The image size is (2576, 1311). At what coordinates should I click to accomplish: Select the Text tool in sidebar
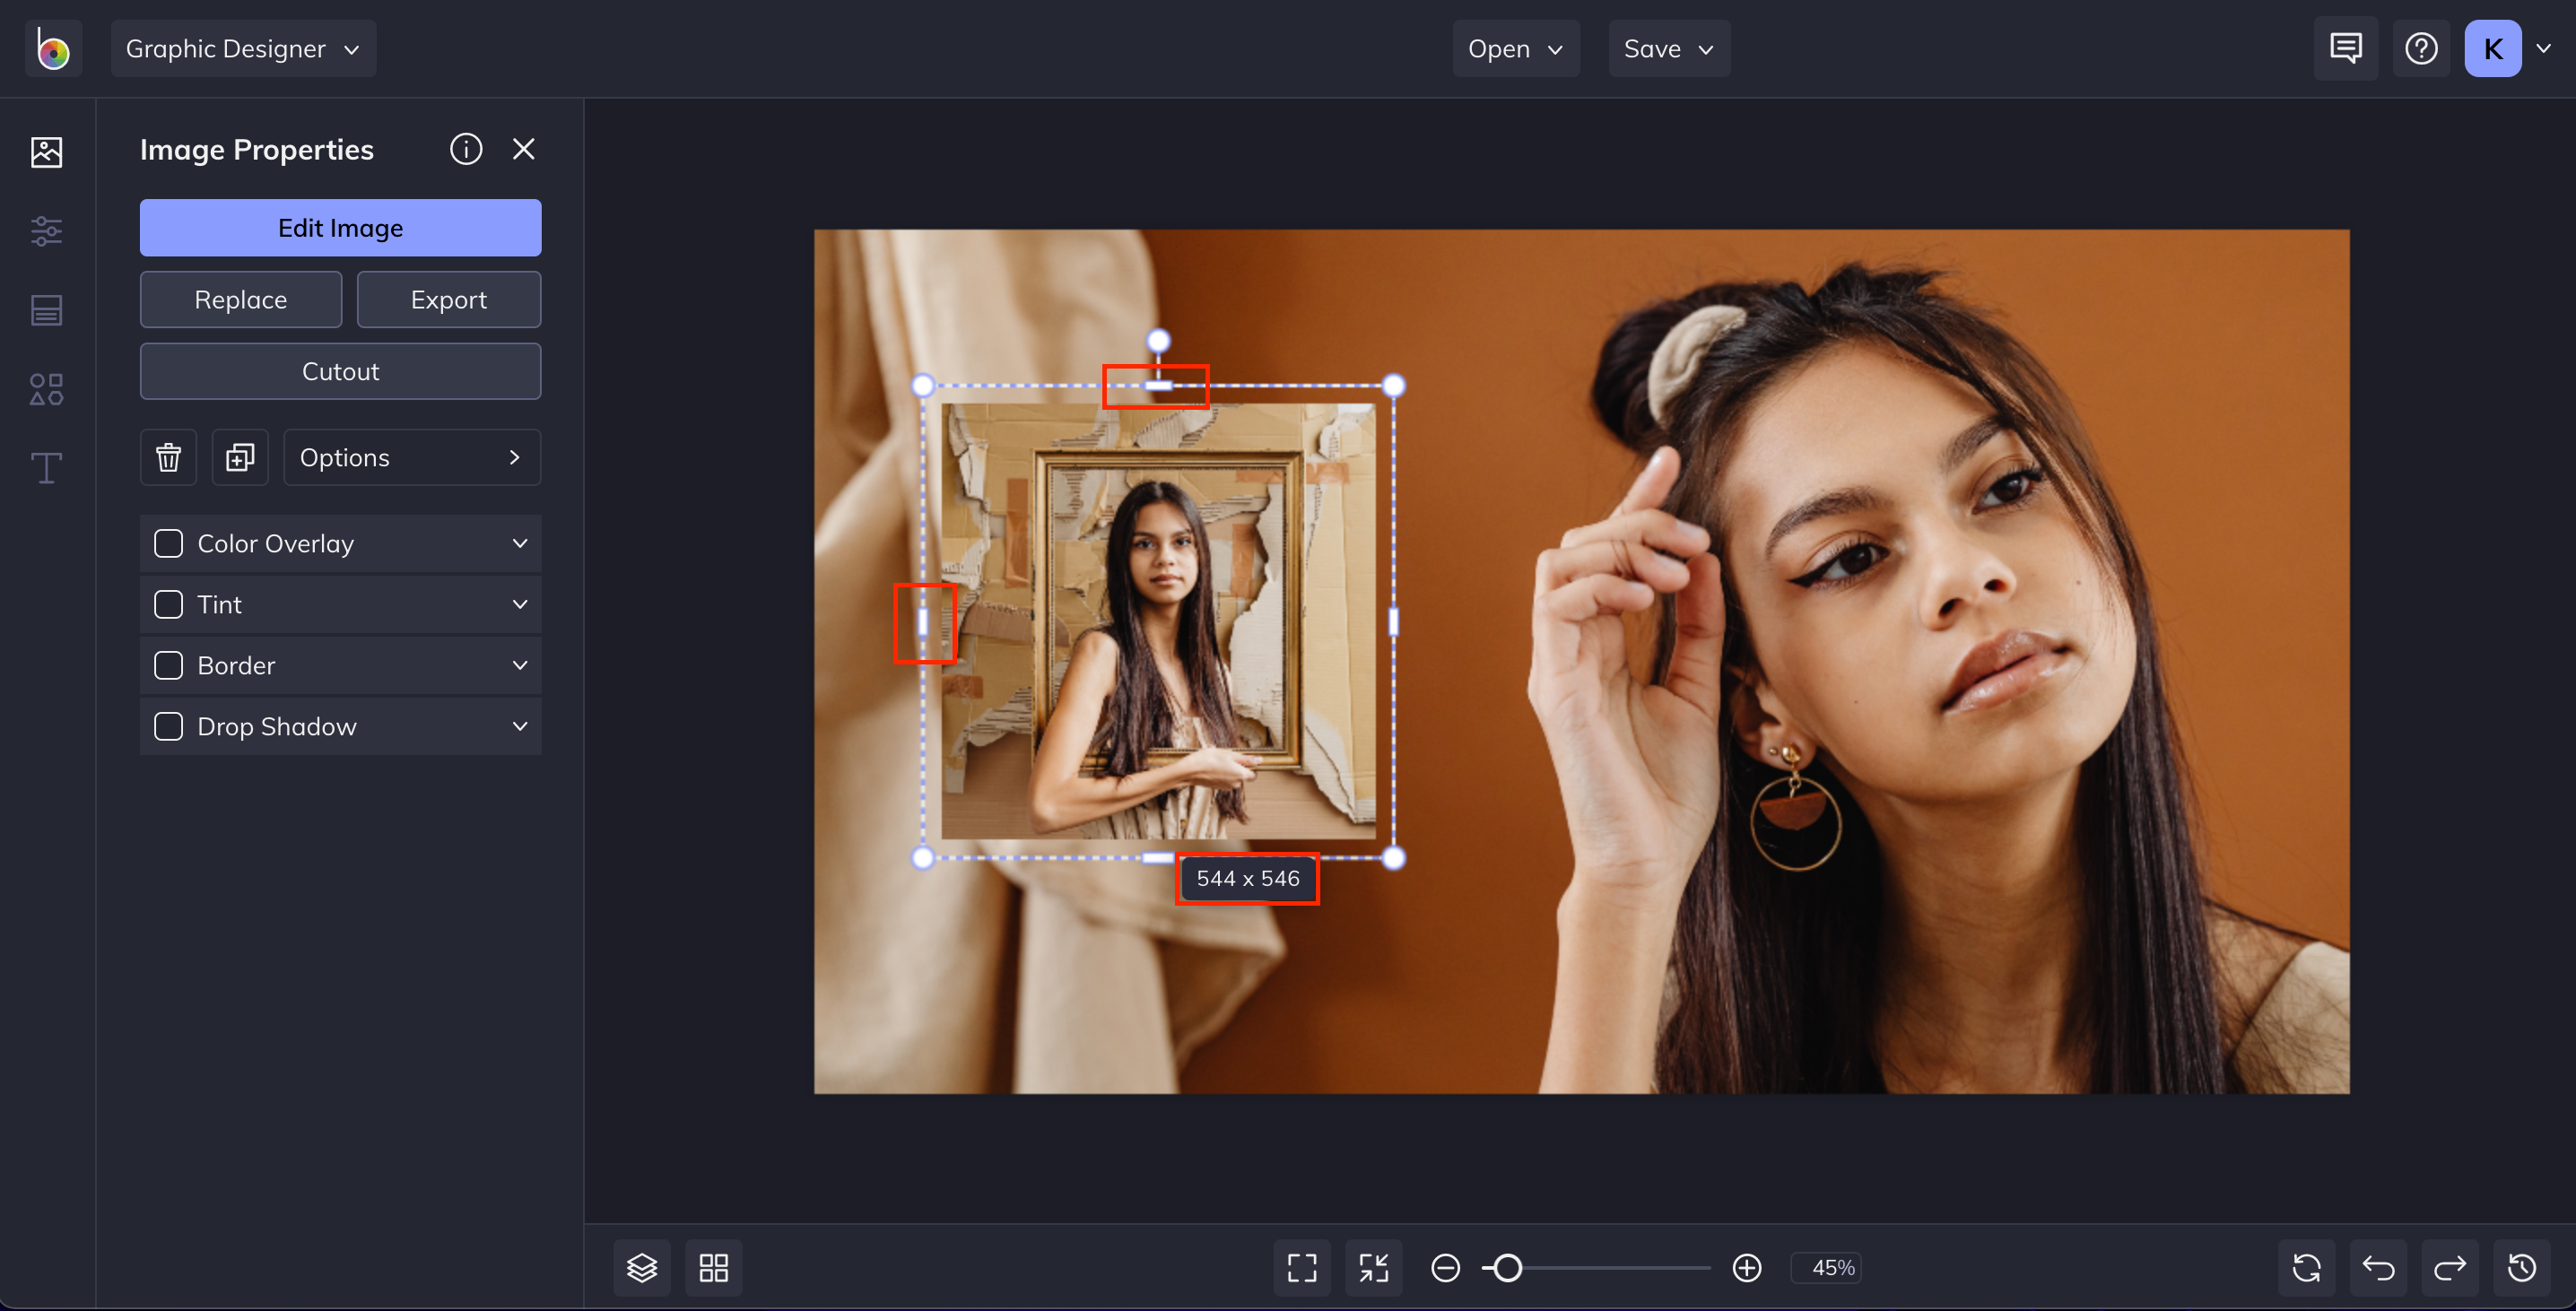pyautogui.click(x=46, y=468)
